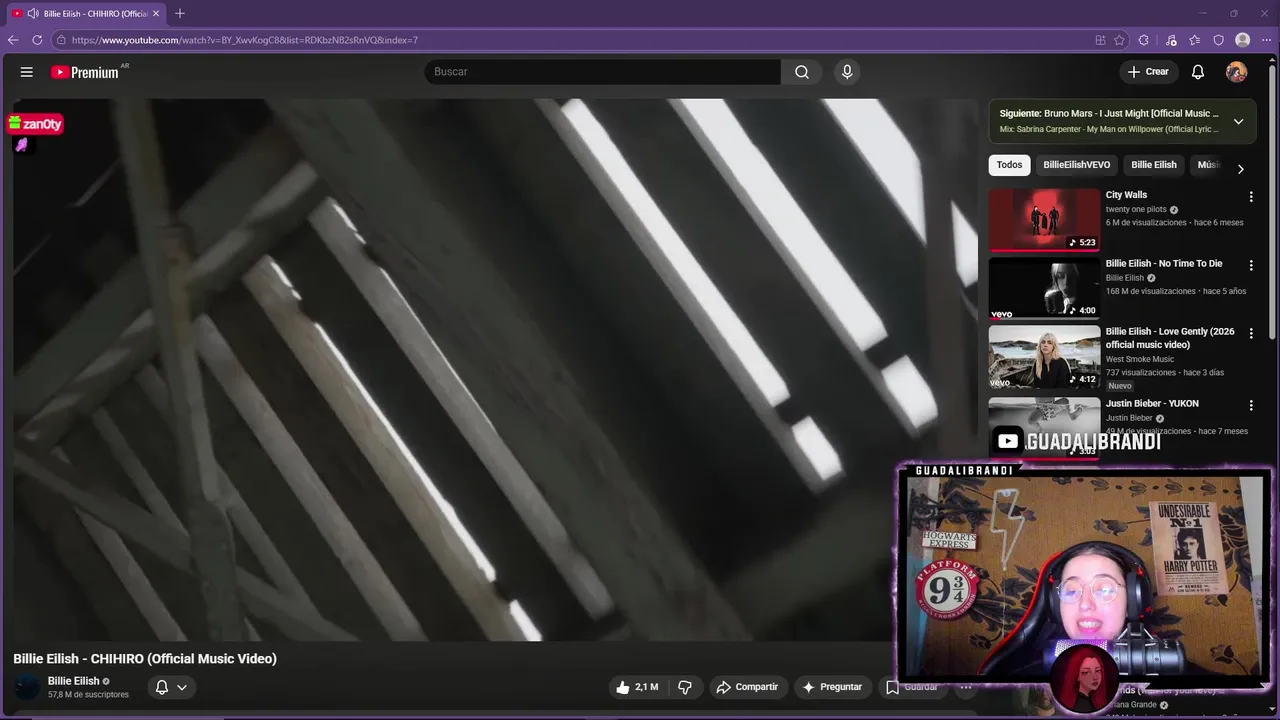The height and width of the screenshot is (720, 1280).
Task: Go to YouTube Premium home logo
Action: tap(85, 72)
